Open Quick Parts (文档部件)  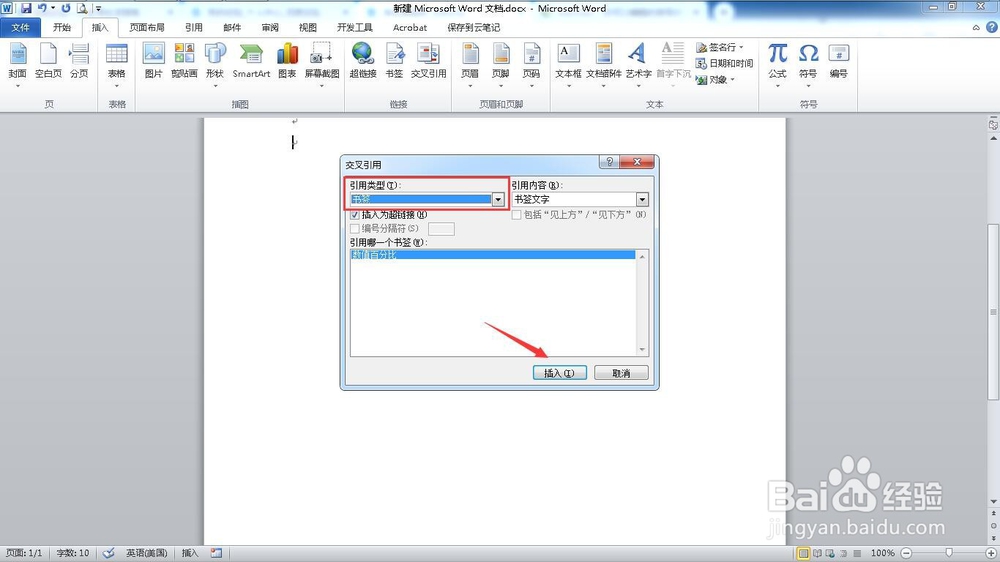[603, 64]
